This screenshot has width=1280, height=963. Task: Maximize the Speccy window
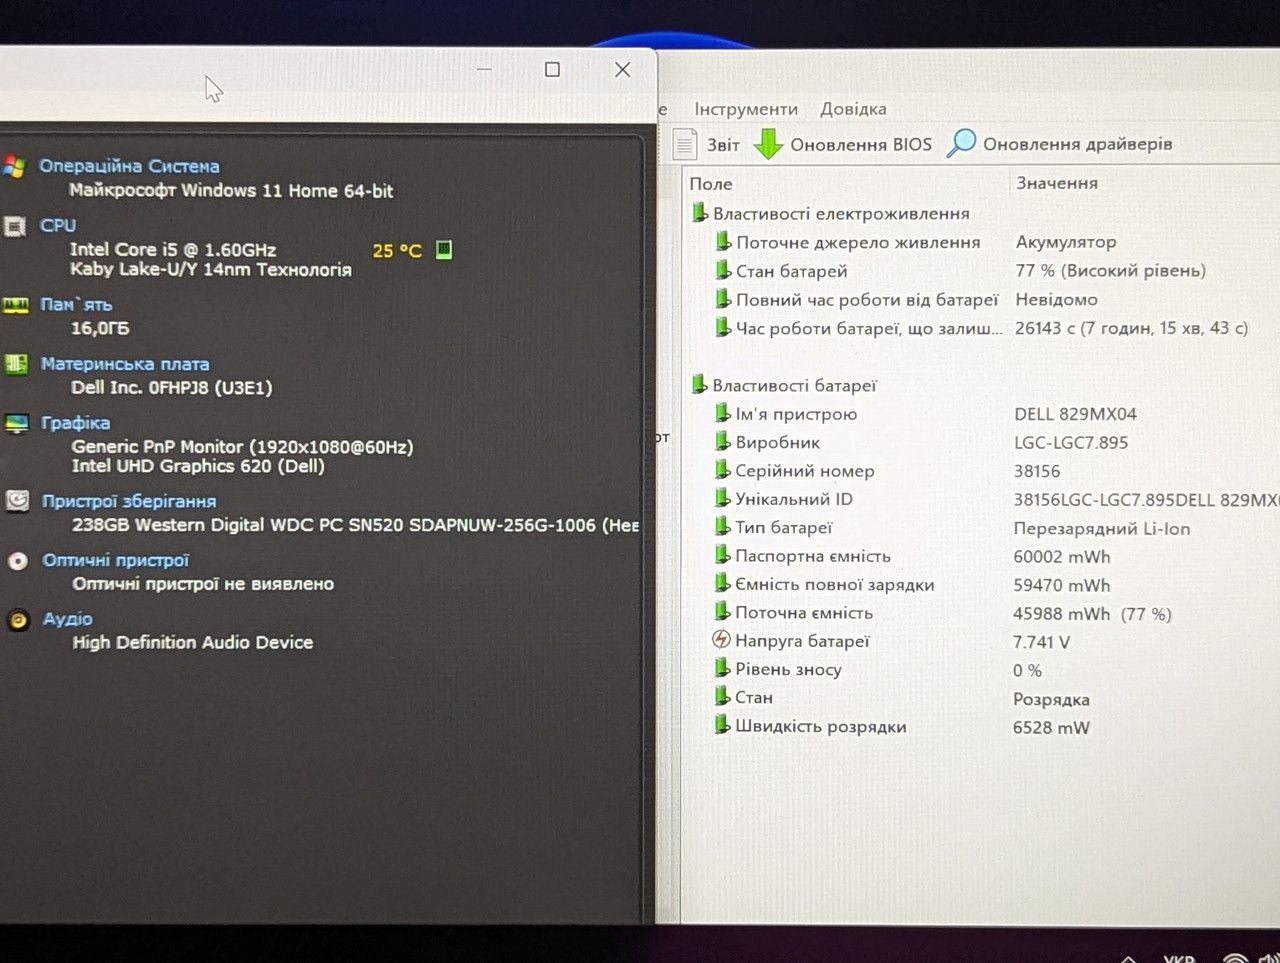click(x=552, y=69)
